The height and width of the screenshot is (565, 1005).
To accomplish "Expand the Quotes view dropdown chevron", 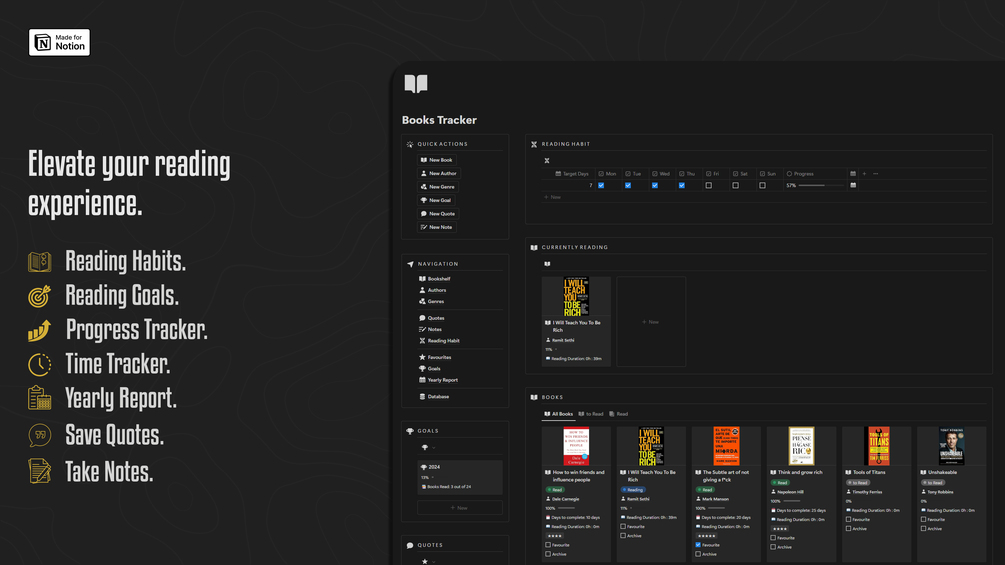I will (433, 562).
